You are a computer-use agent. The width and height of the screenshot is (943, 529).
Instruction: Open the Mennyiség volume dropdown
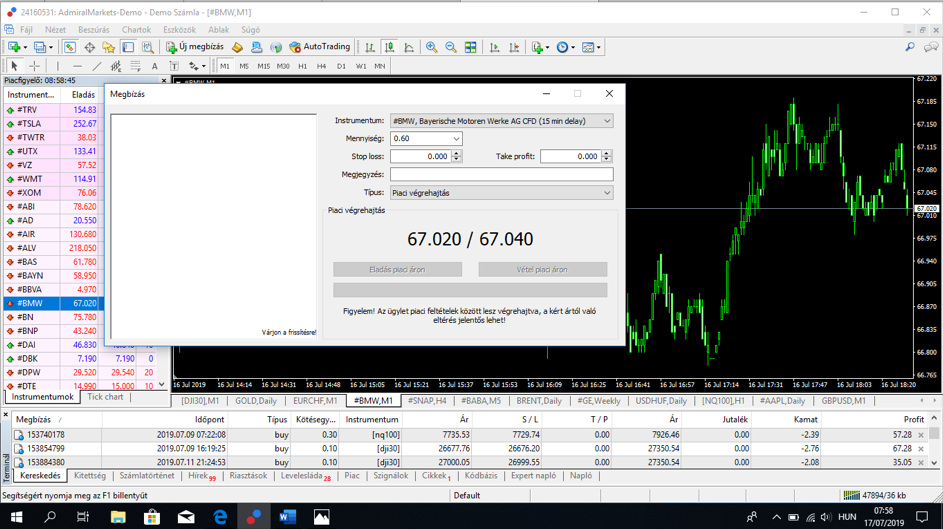[456, 139]
